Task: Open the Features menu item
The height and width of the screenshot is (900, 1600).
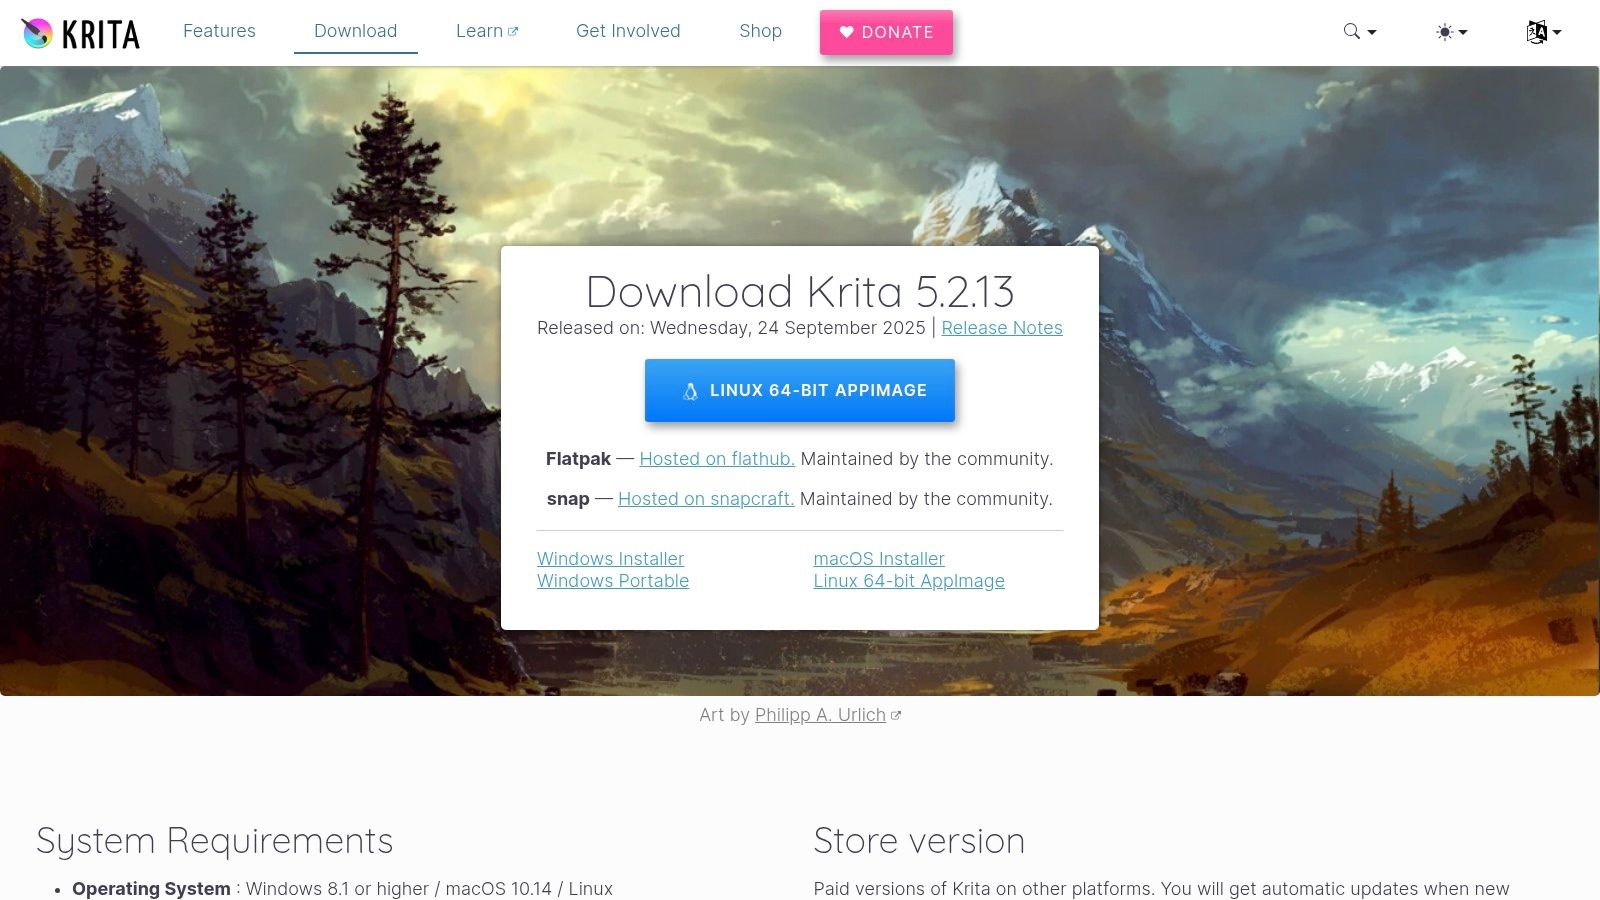Action: point(219,31)
